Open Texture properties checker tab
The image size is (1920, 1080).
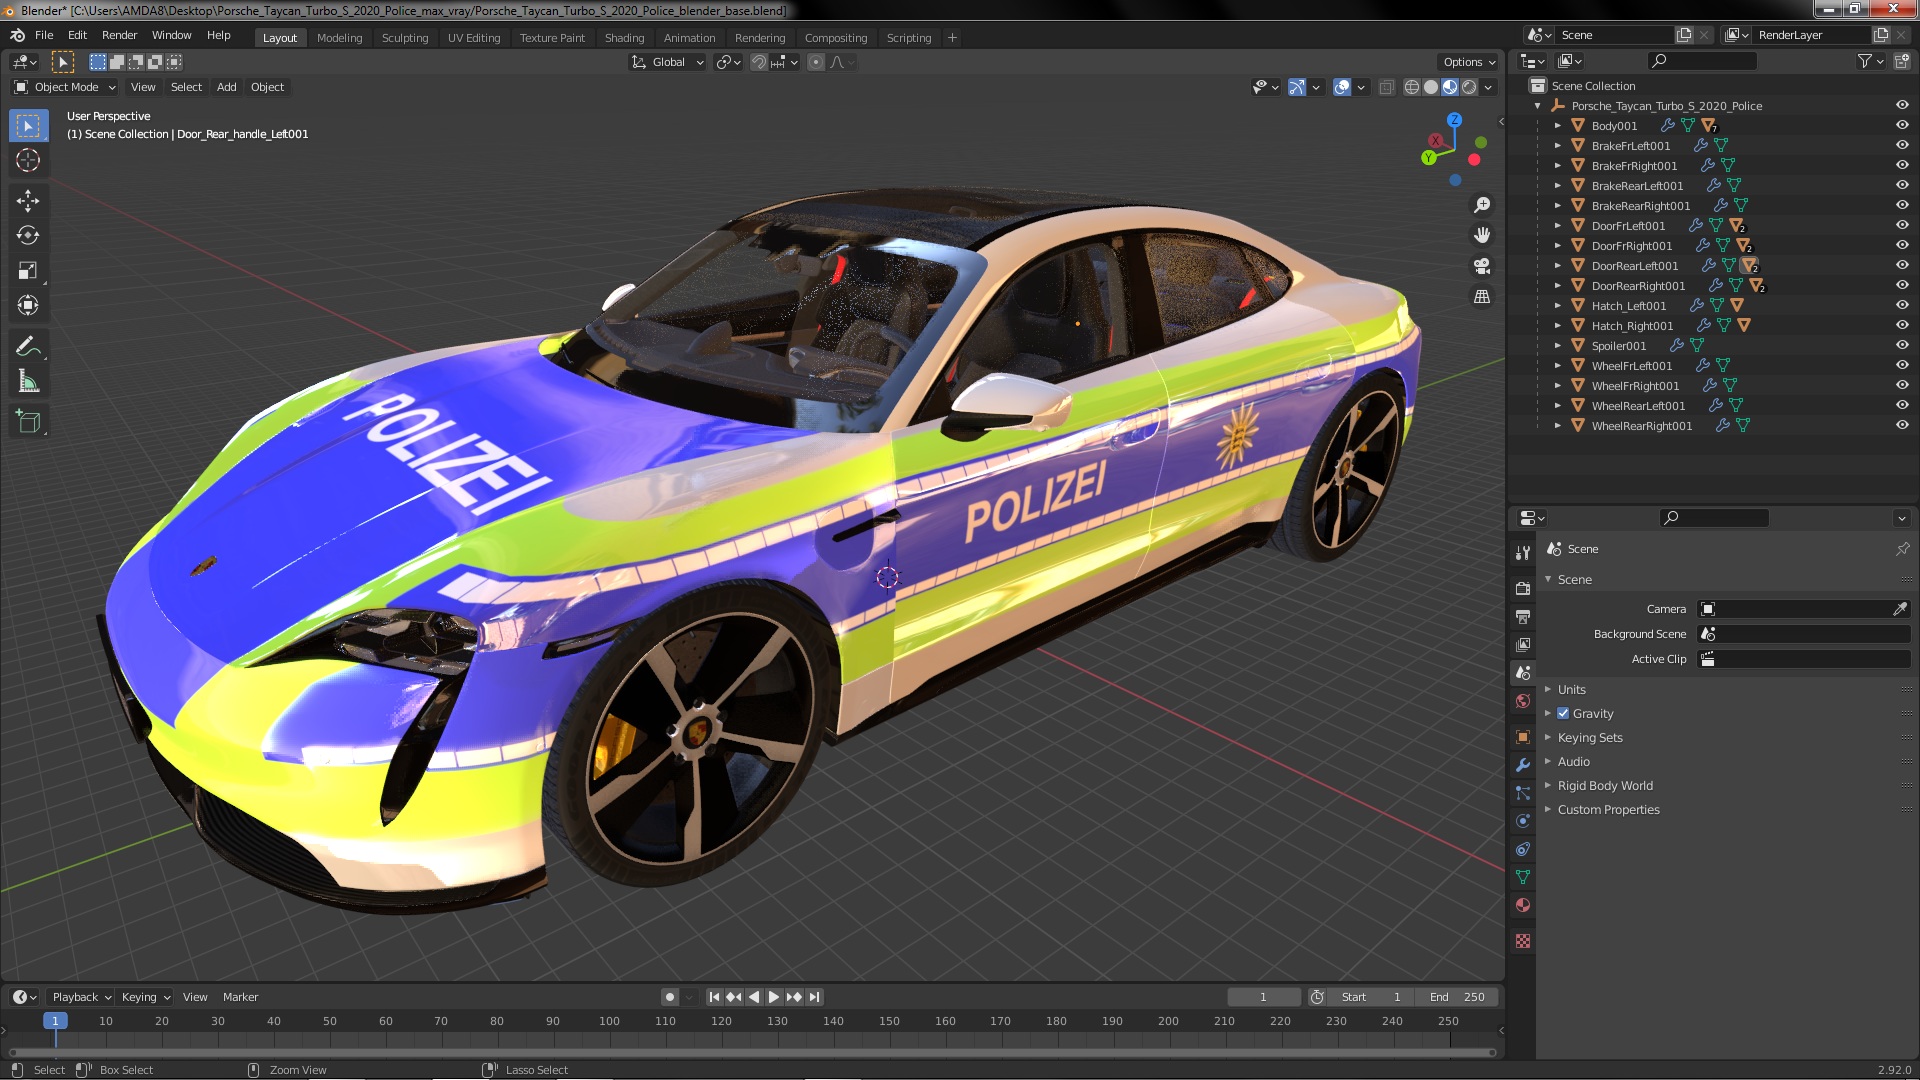(x=1523, y=941)
